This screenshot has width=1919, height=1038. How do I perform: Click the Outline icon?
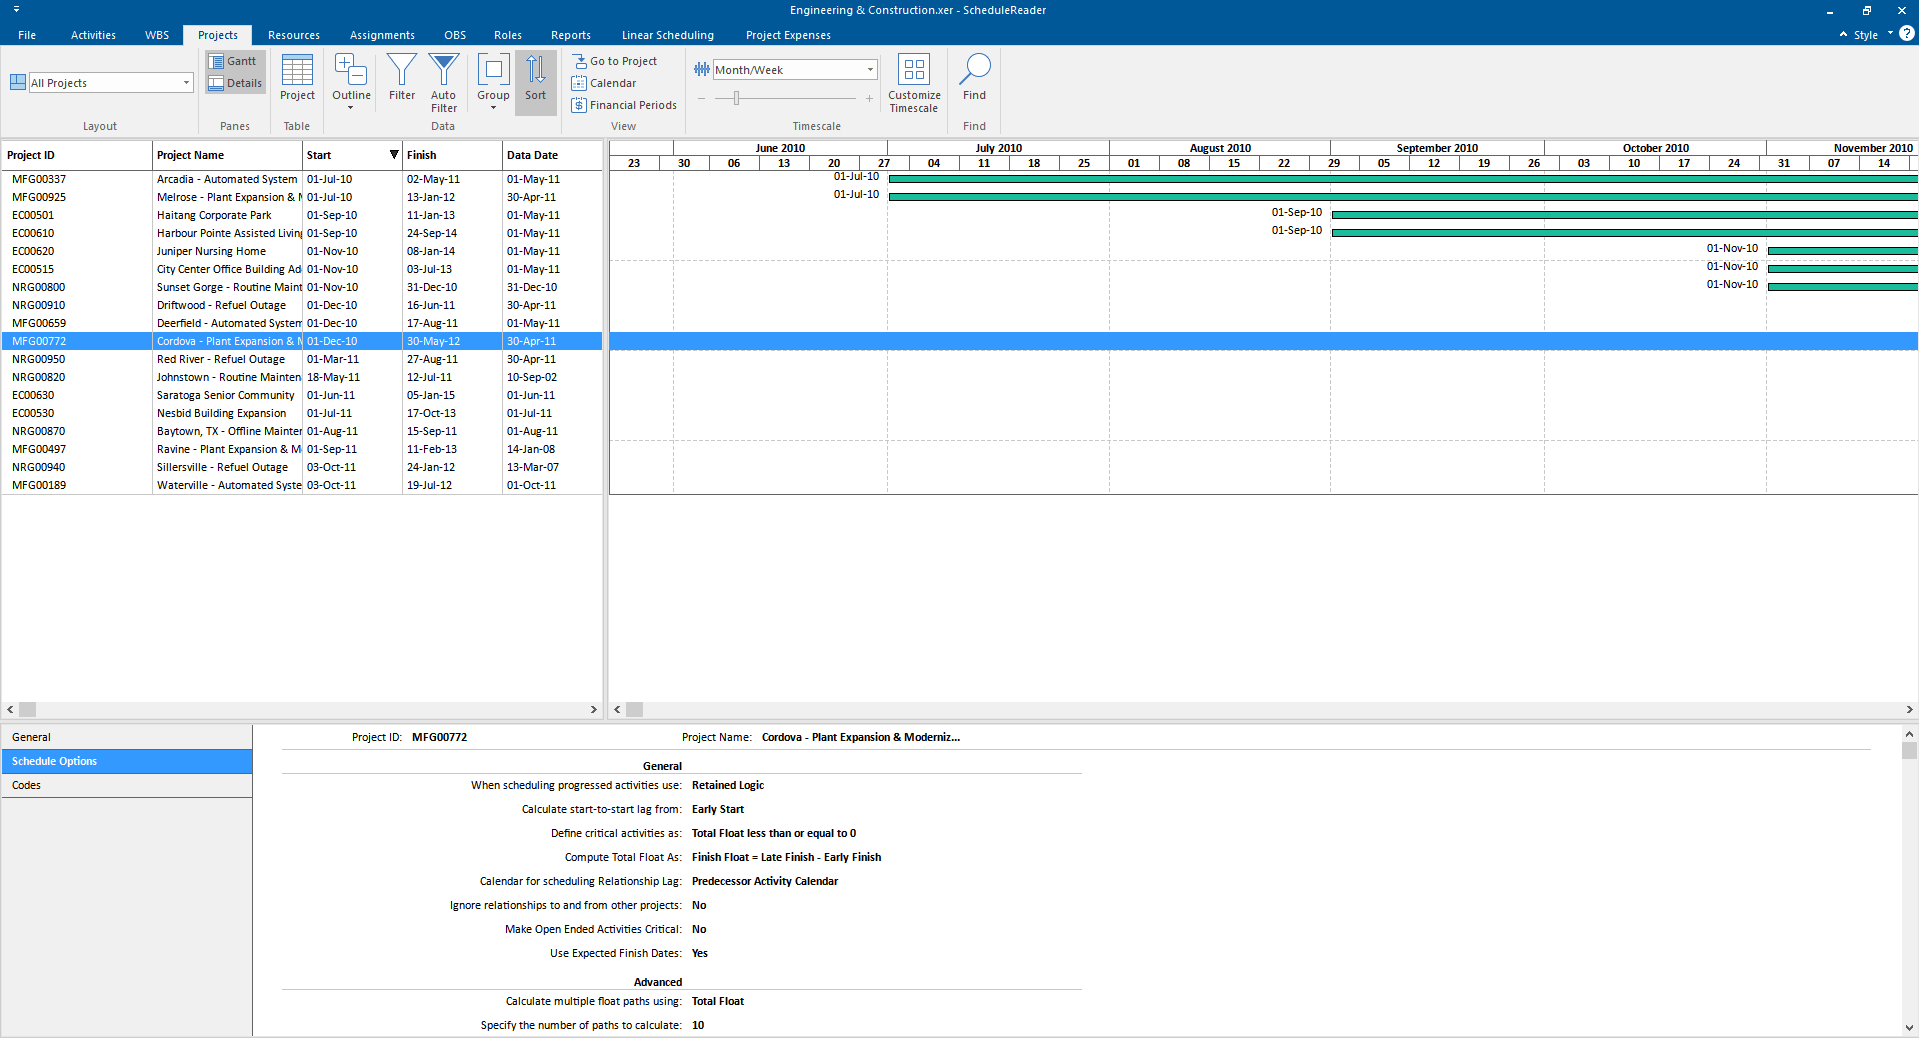tap(351, 72)
